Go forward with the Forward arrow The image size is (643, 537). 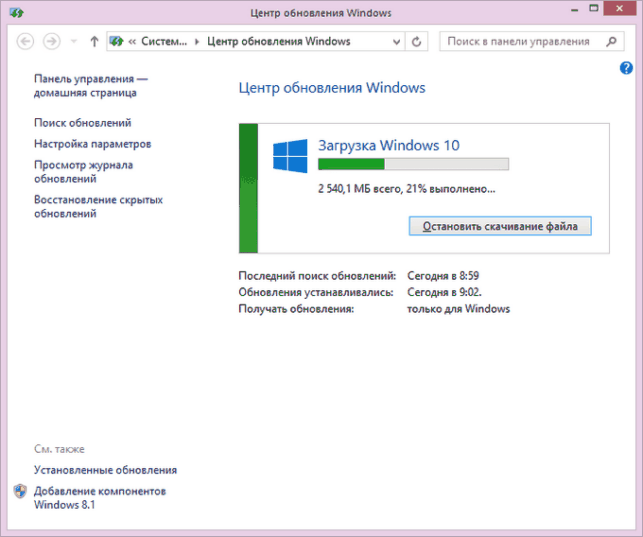coord(52,41)
